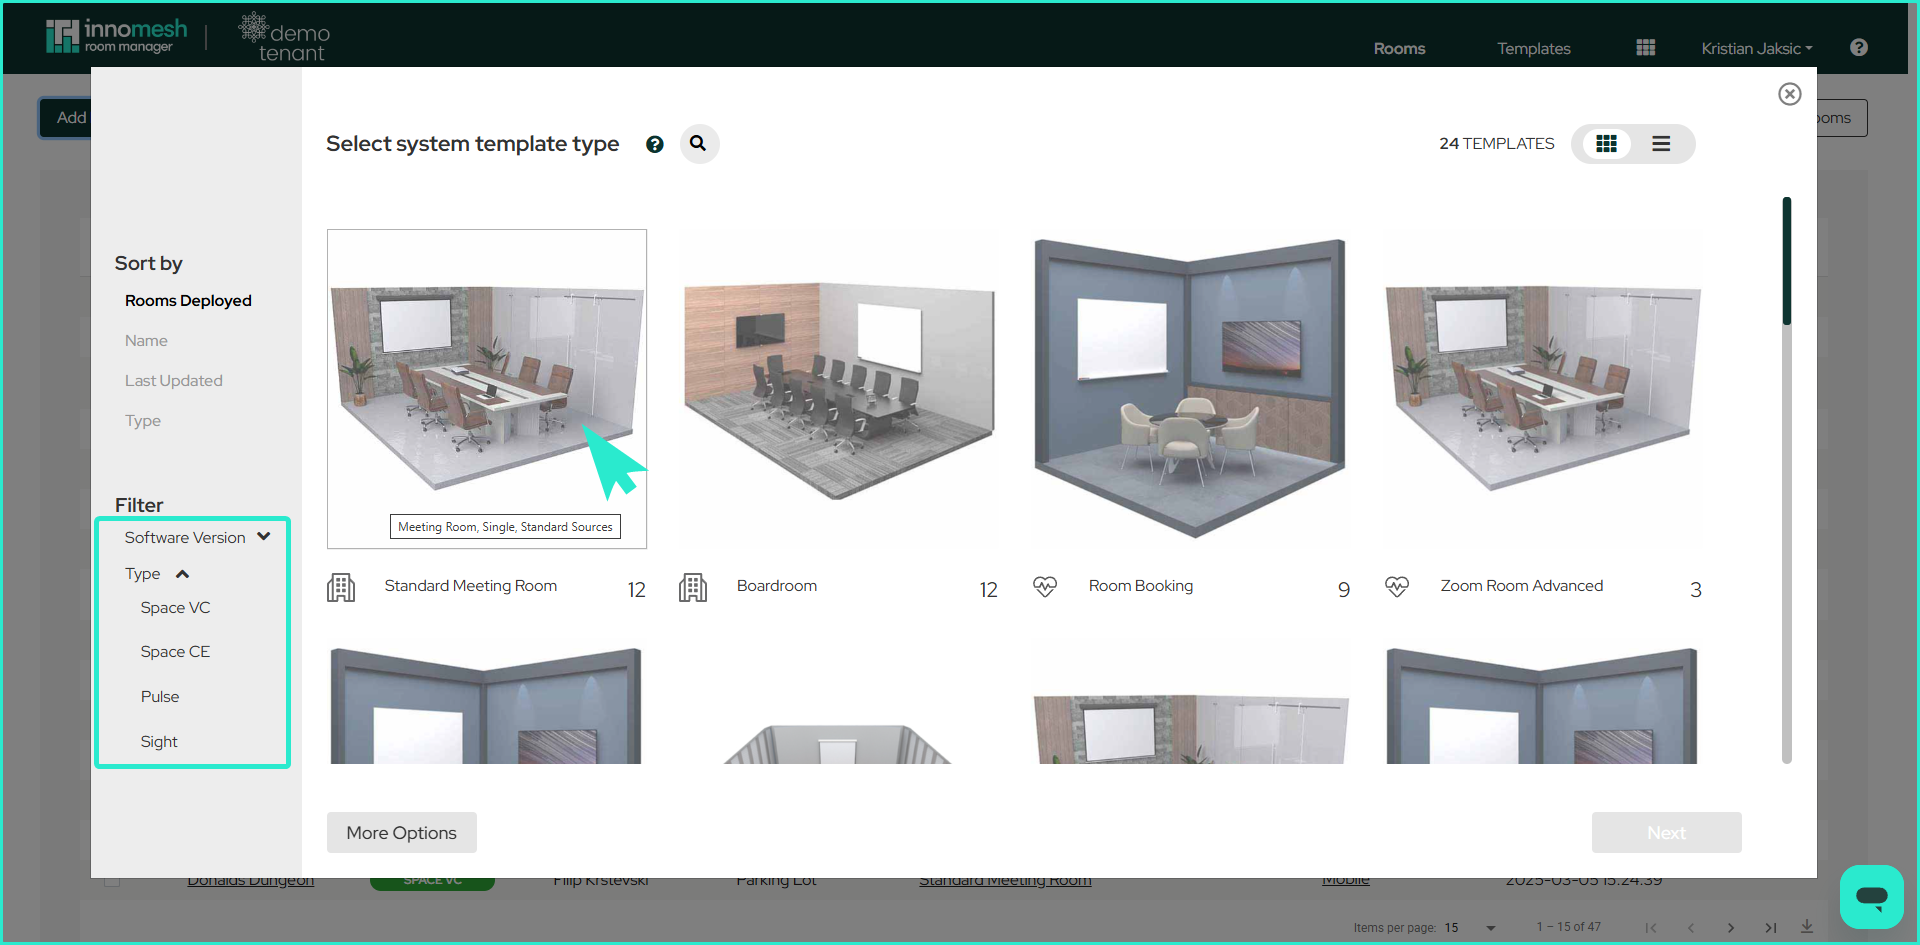Go to previous page of rooms
The image size is (1920, 945).
click(x=1691, y=928)
